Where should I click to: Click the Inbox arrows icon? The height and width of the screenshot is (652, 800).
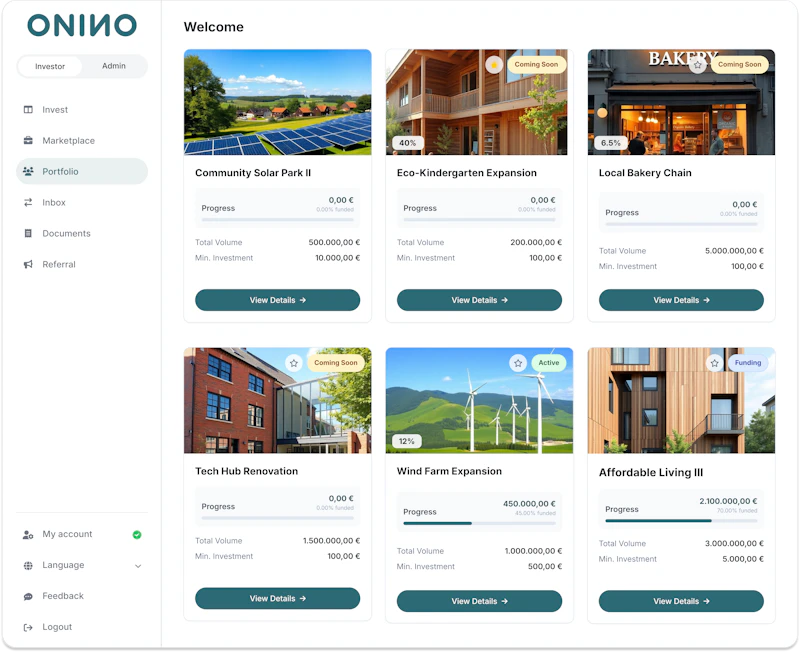[x=28, y=203]
